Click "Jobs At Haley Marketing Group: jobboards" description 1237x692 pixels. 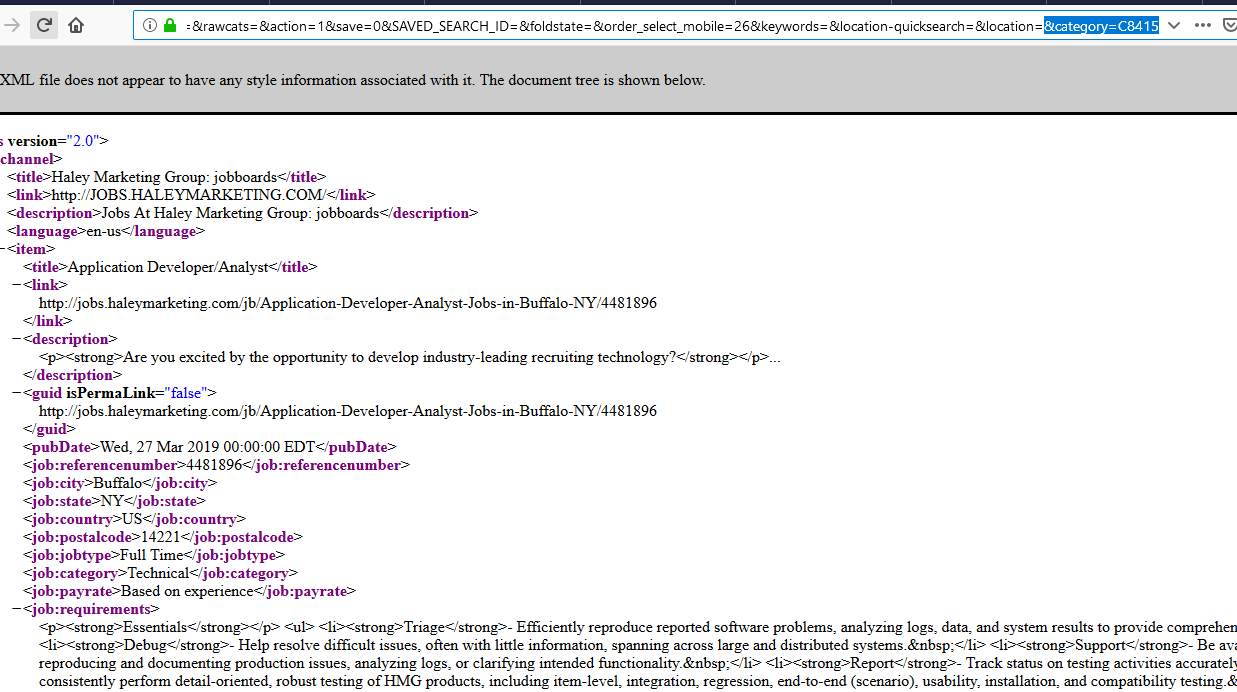[241, 213]
